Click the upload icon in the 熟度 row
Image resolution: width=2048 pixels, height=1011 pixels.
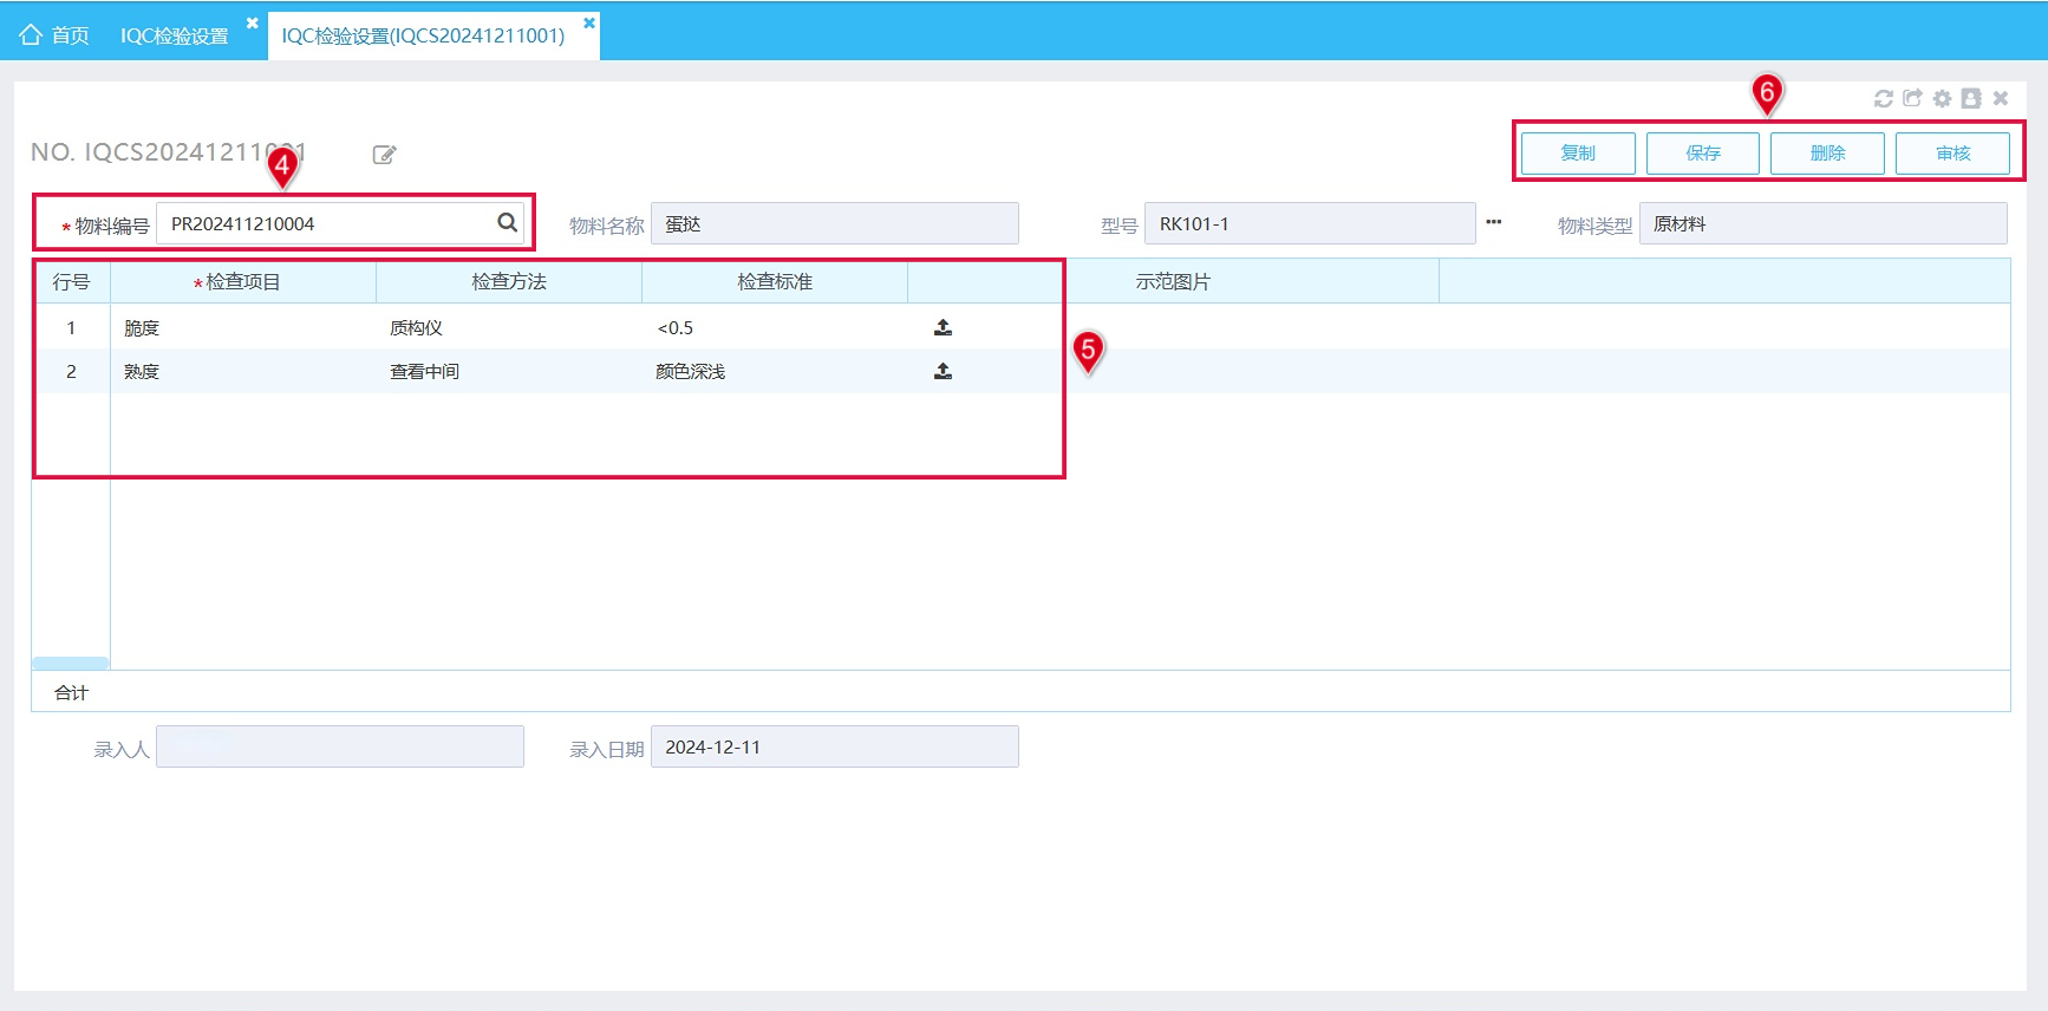(942, 371)
